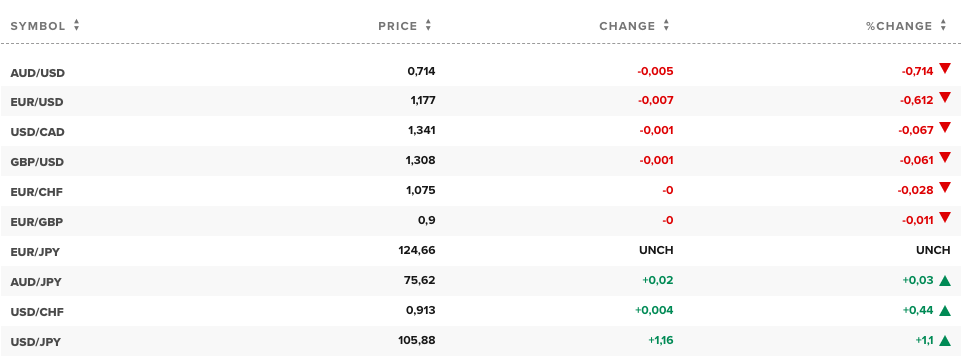Screen dimensions: 976x363
Task: Click the red down arrow for EUR/GBP
Action: [945, 218]
